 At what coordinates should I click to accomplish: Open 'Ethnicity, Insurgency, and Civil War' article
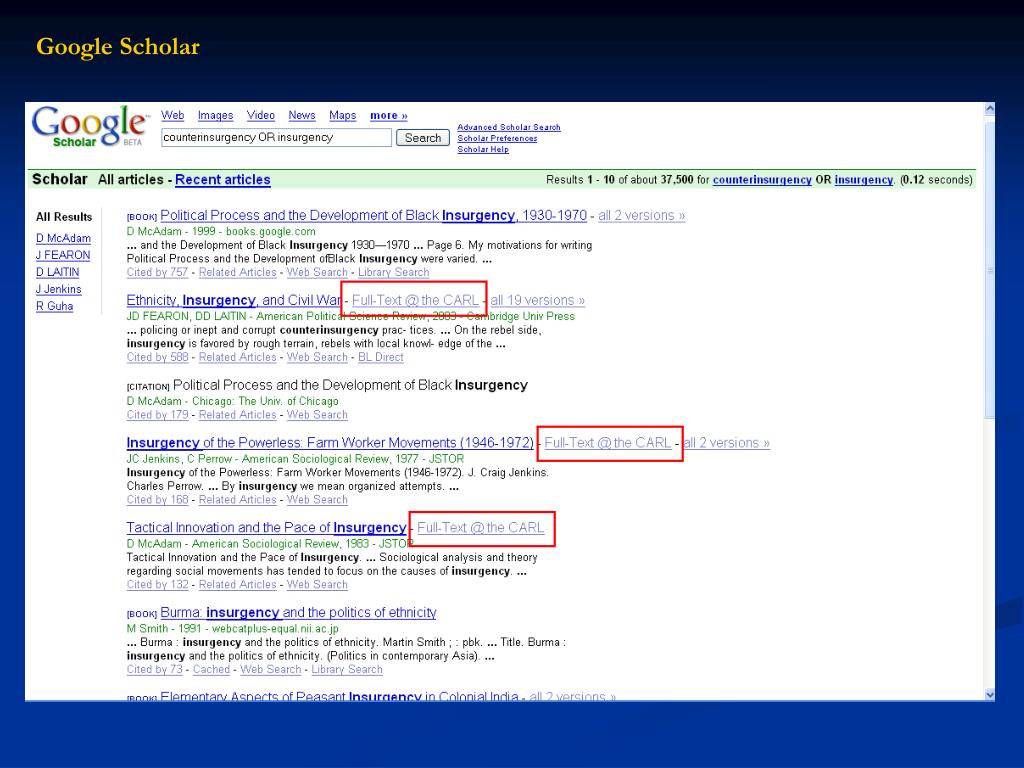[x=234, y=300]
